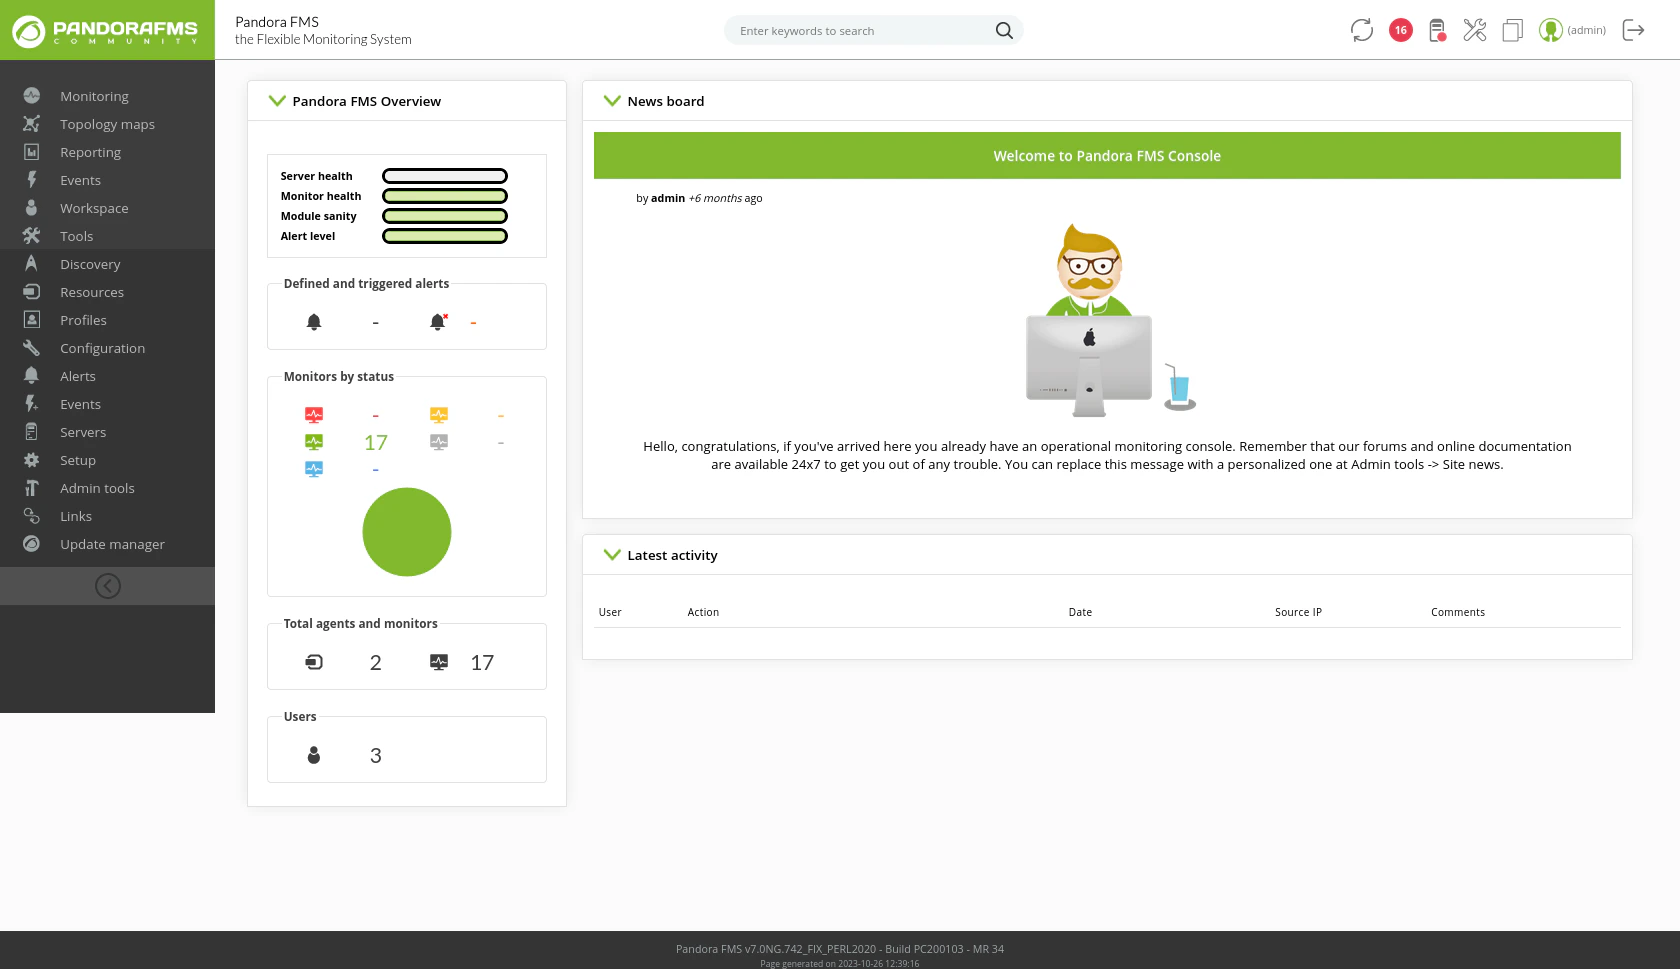Open the Reporting menu

(x=90, y=152)
